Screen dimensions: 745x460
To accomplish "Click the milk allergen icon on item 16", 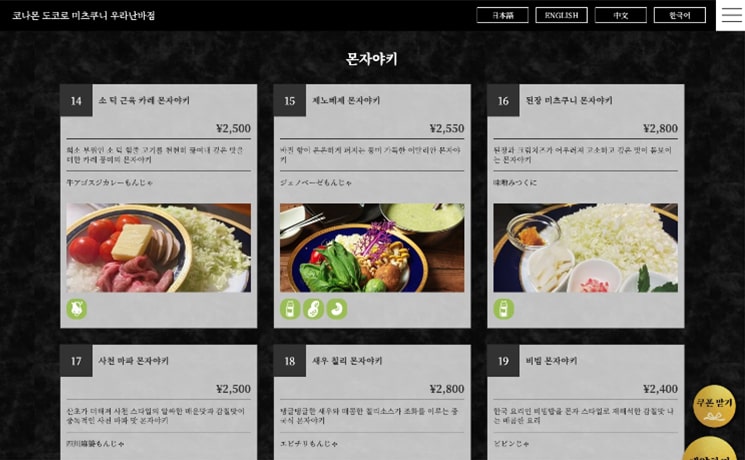I will [x=504, y=309].
